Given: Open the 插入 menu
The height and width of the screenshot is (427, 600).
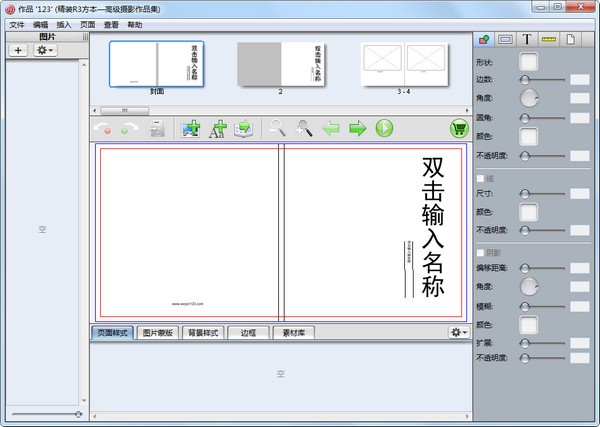Looking at the screenshot, I should click(64, 25).
